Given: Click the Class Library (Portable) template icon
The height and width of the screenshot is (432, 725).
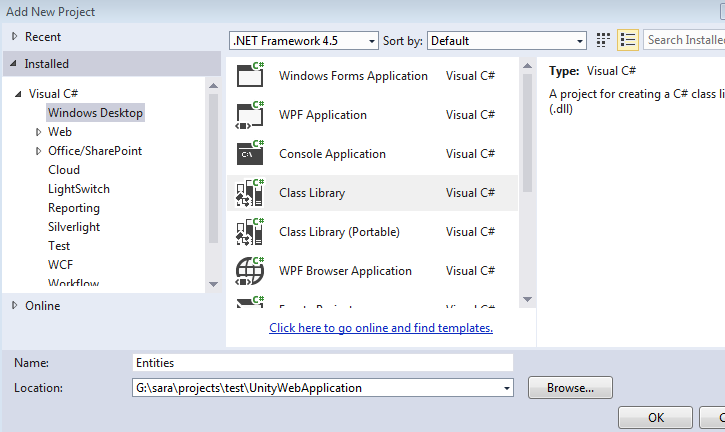Looking at the screenshot, I should (x=250, y=231).
